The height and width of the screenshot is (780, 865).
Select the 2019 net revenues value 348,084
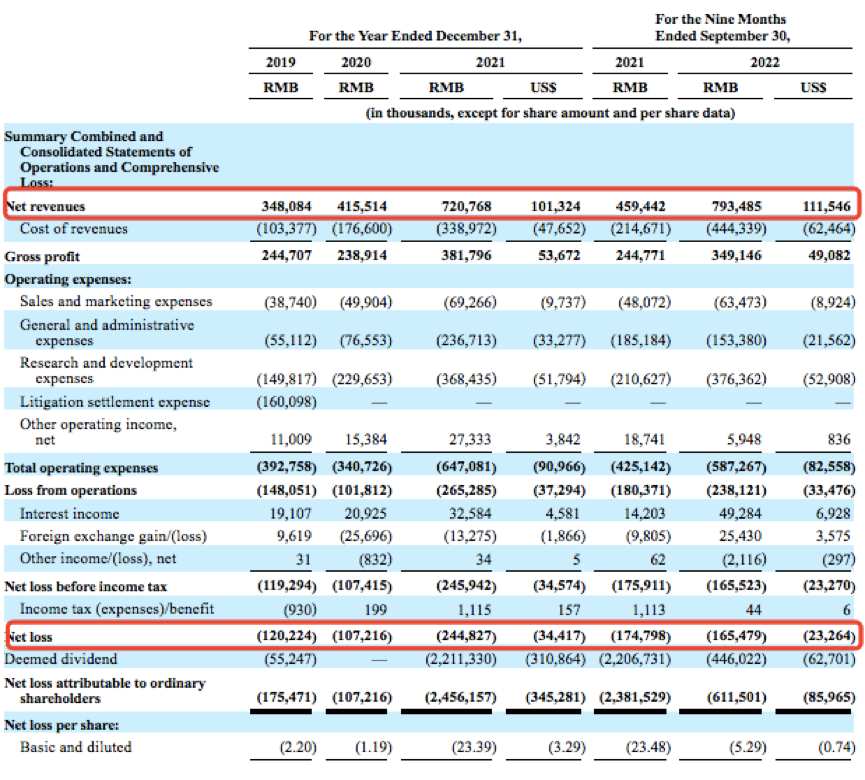pyautogui.click(x=287, y=206)
